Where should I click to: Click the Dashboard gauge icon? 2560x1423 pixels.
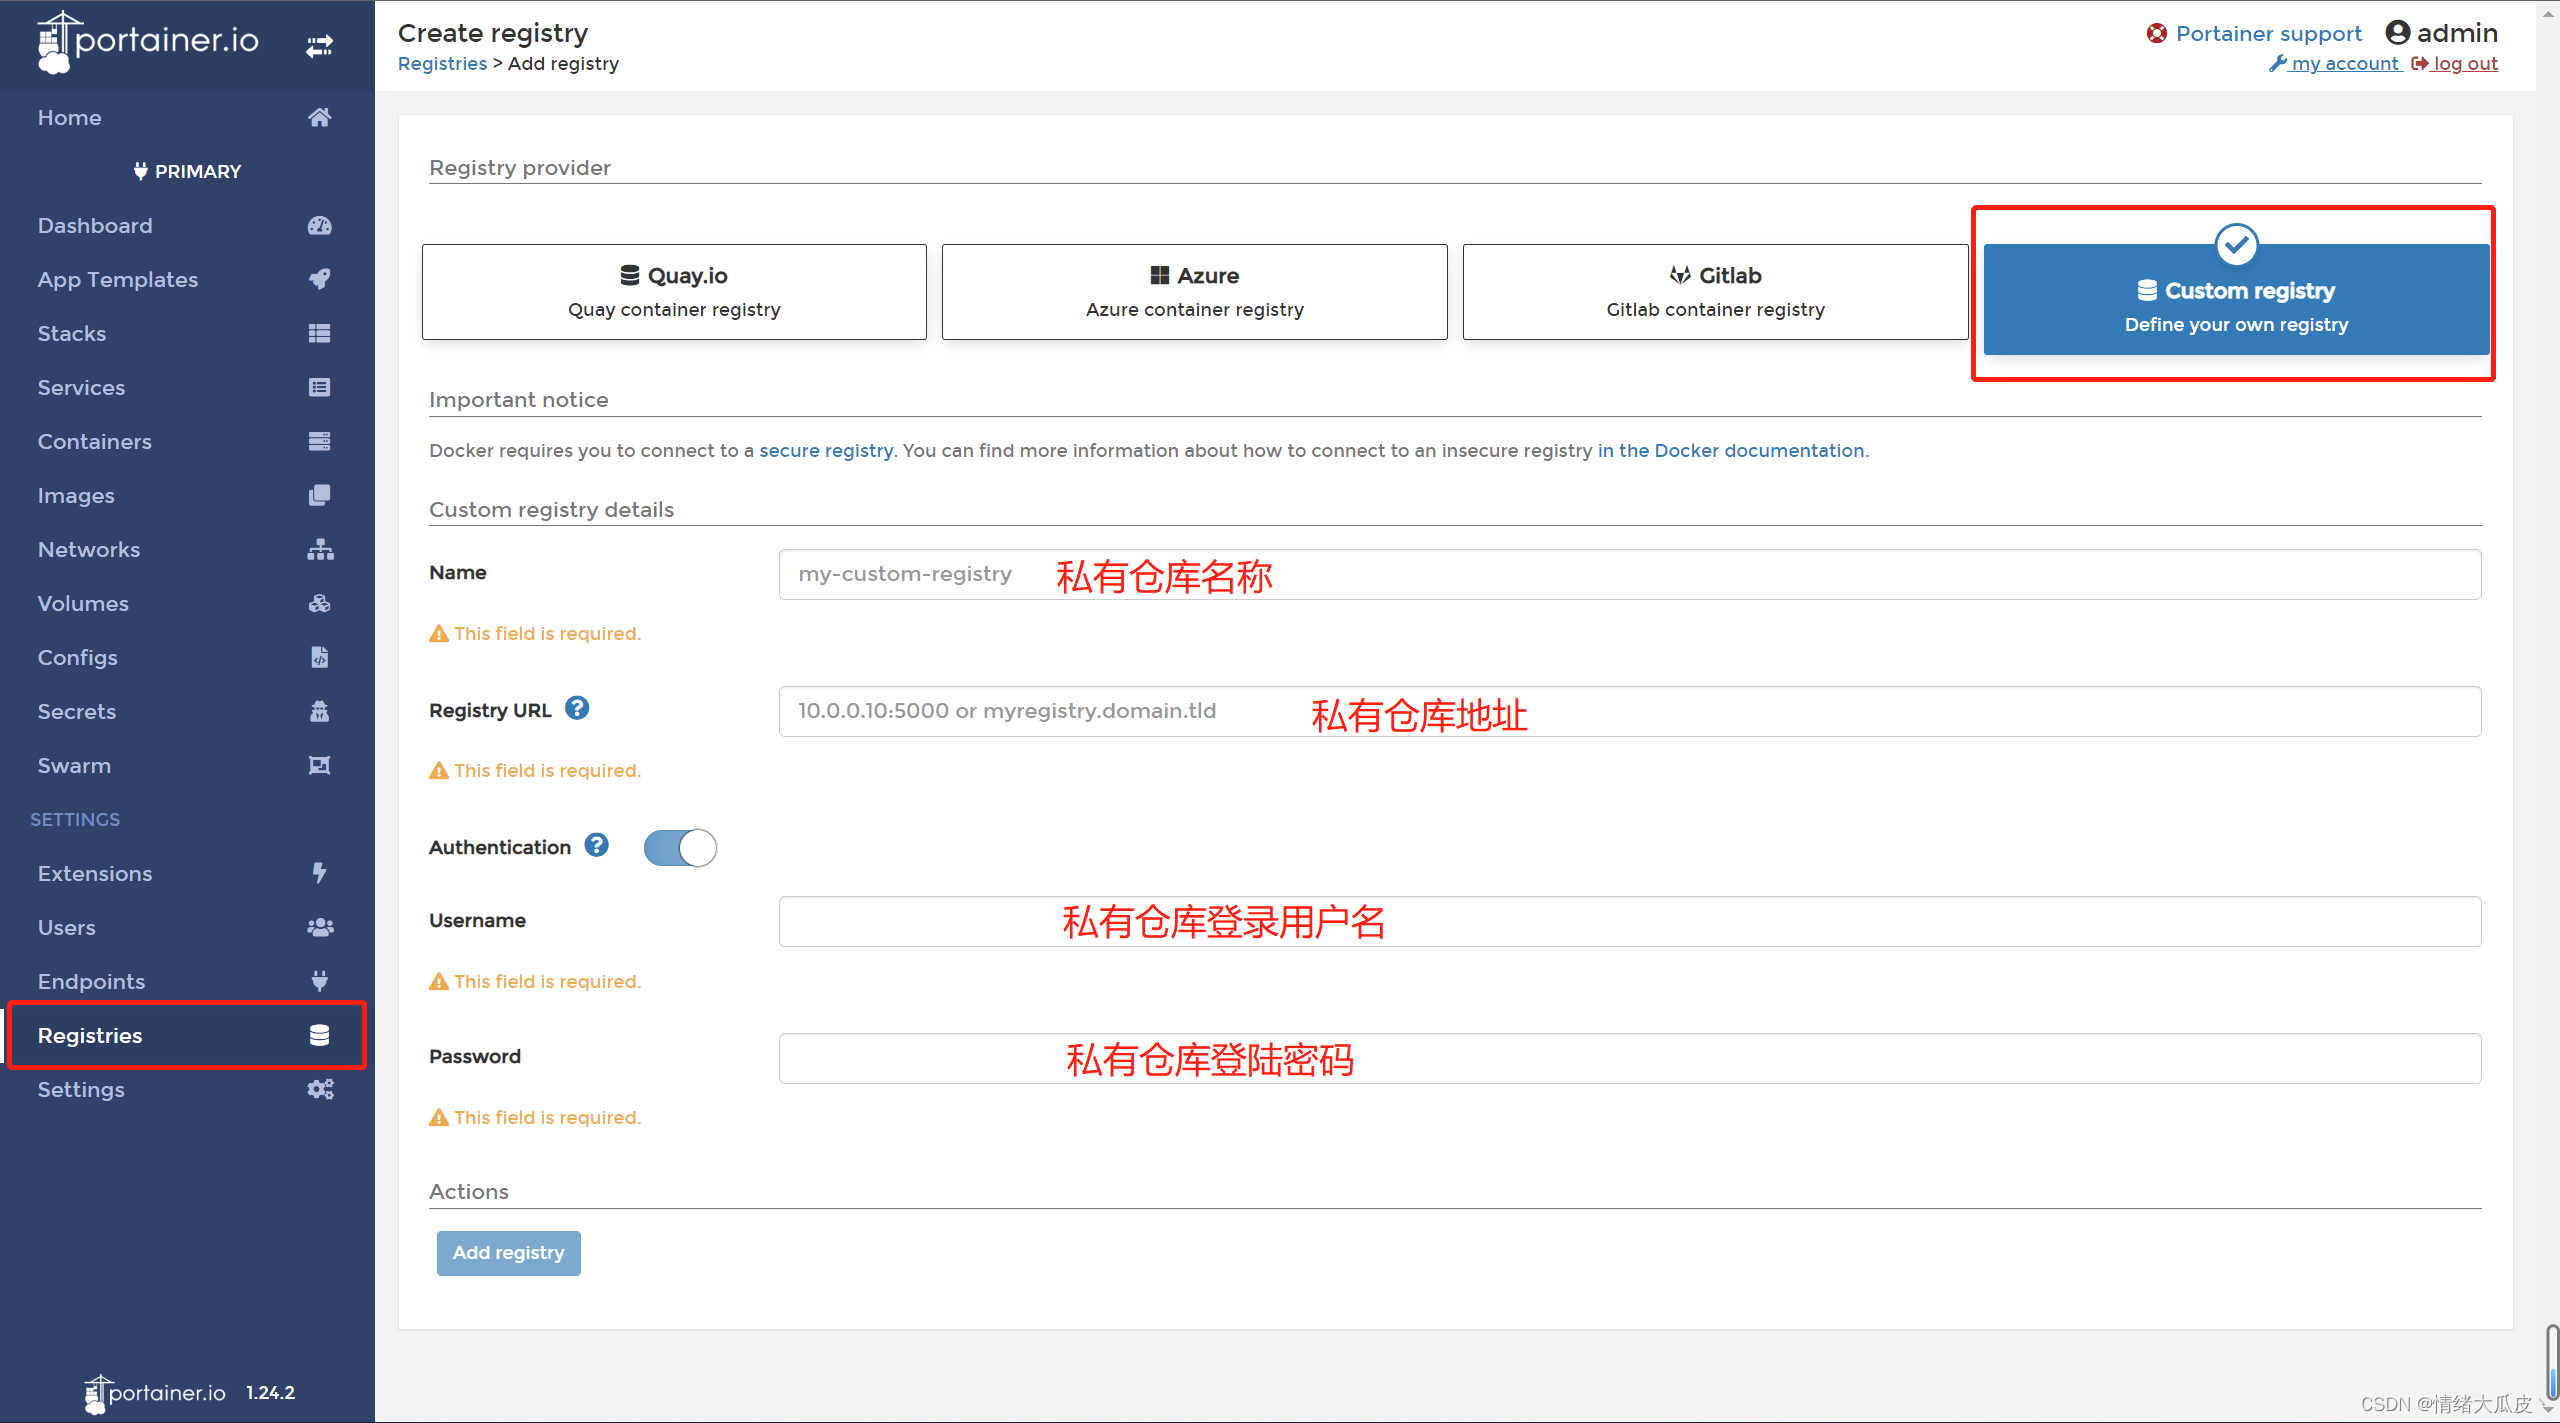(x=319, y=225)
